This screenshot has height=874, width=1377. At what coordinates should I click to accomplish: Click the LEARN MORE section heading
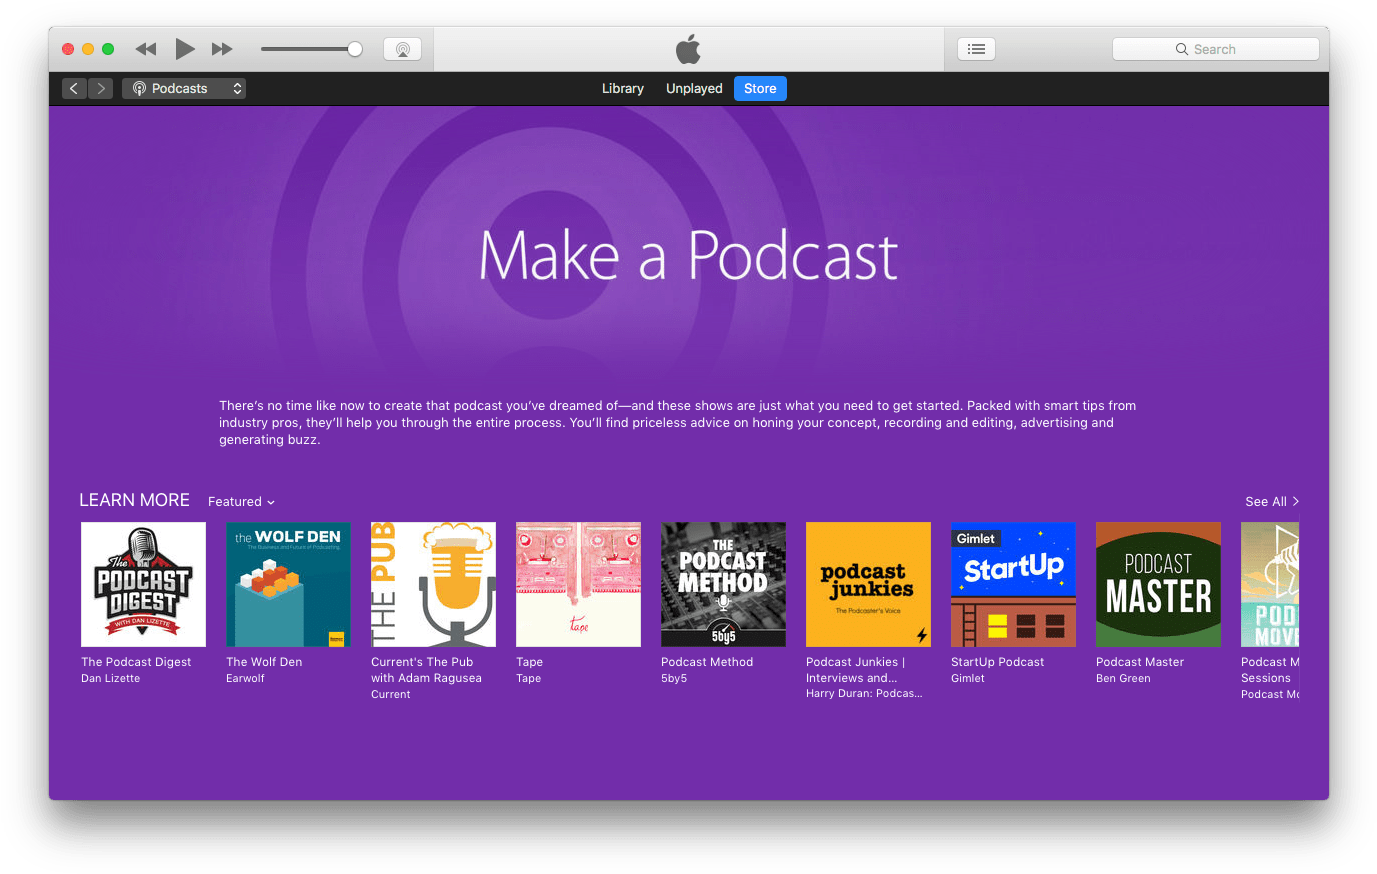click(x=134, y=500)
